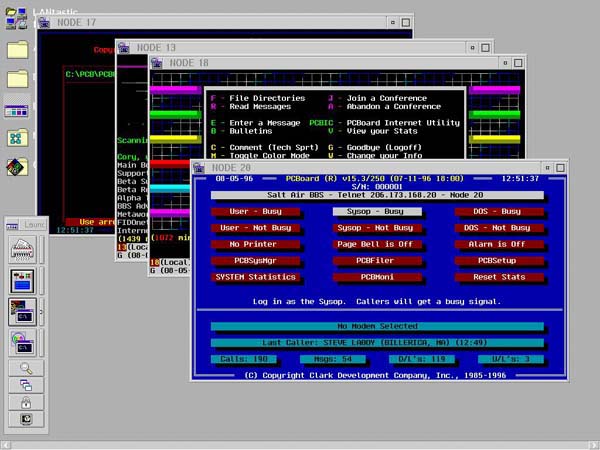This screenshot has height=450, width=600.
Task: Choose 'DOS - Busy' option
Action: pos(499,211)
